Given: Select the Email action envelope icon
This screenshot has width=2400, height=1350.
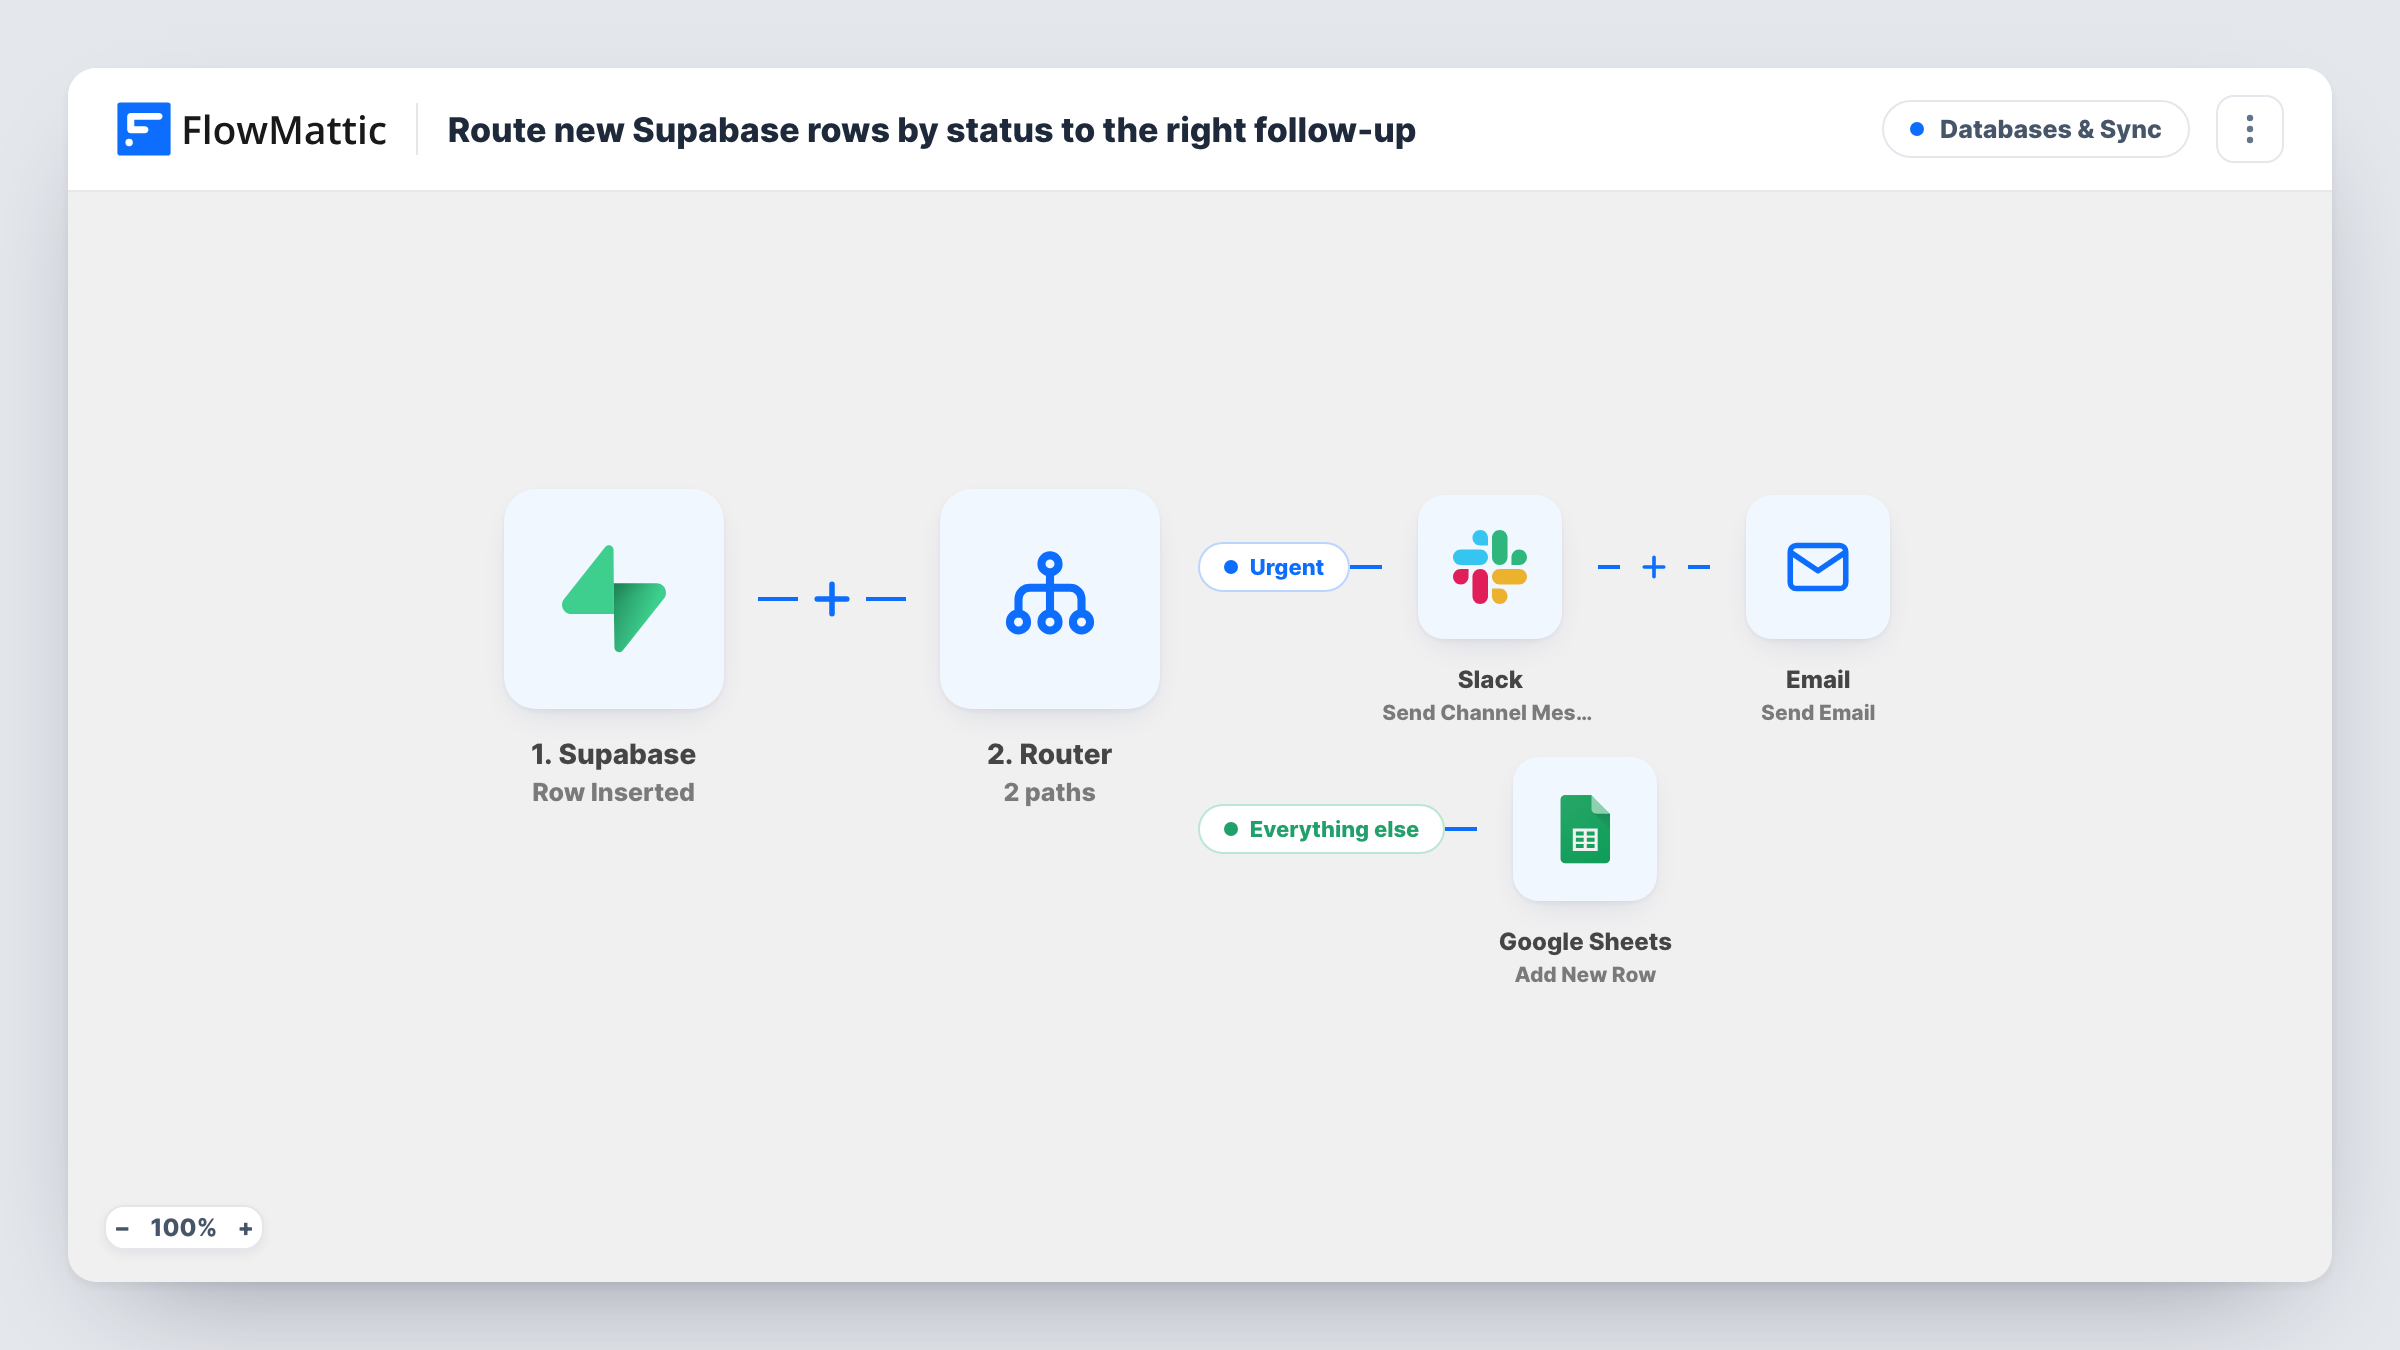Looking at the screenshot, I should tap(1818, 567).
